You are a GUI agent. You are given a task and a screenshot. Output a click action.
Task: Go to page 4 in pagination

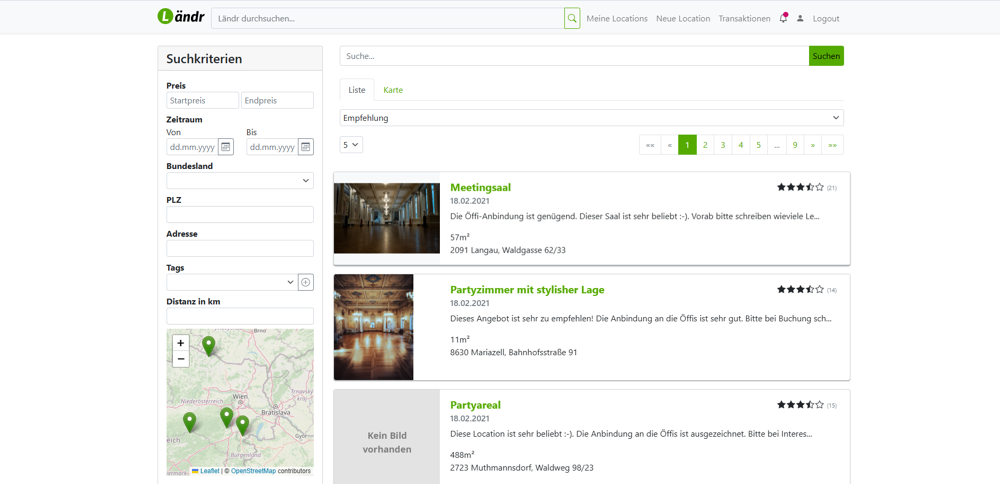coord(740,145)
